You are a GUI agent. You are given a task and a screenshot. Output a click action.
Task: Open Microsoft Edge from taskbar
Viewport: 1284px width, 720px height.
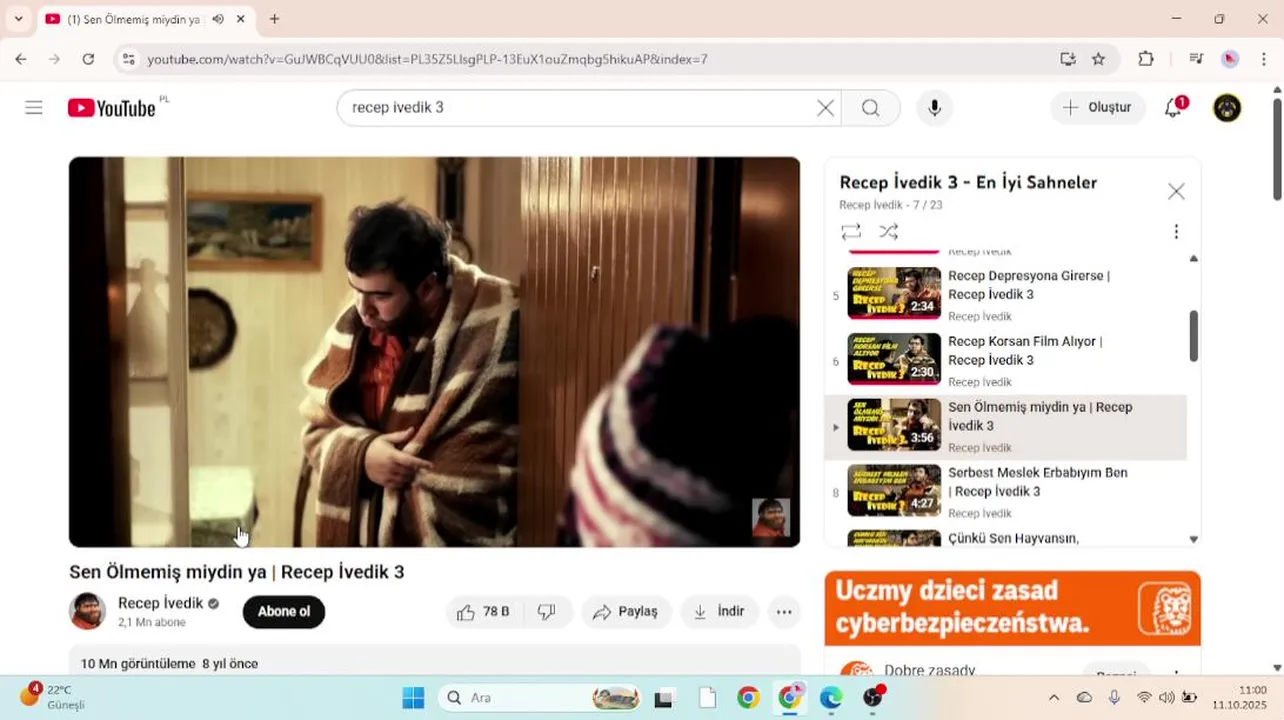click(831, 698)
